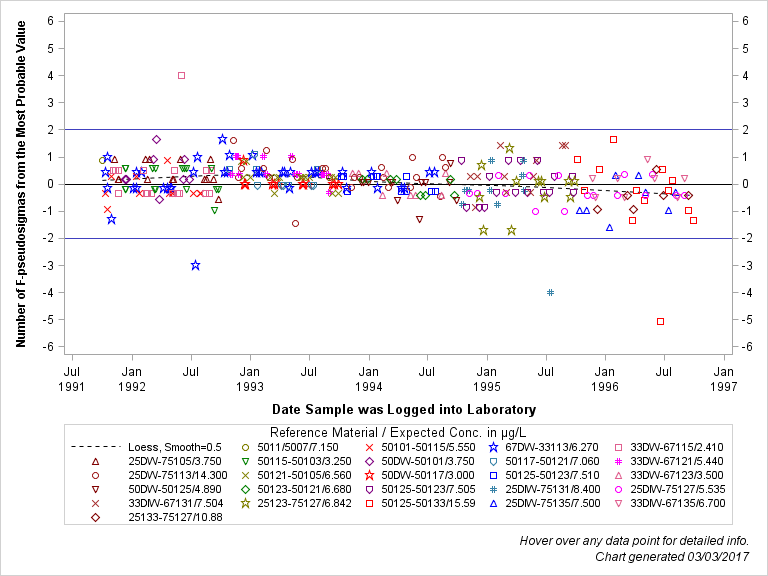The height and width of the screenshot is (576, 768).
Task: Click the red square marker for 50125-50133/15.59
Action: (370, 504)
